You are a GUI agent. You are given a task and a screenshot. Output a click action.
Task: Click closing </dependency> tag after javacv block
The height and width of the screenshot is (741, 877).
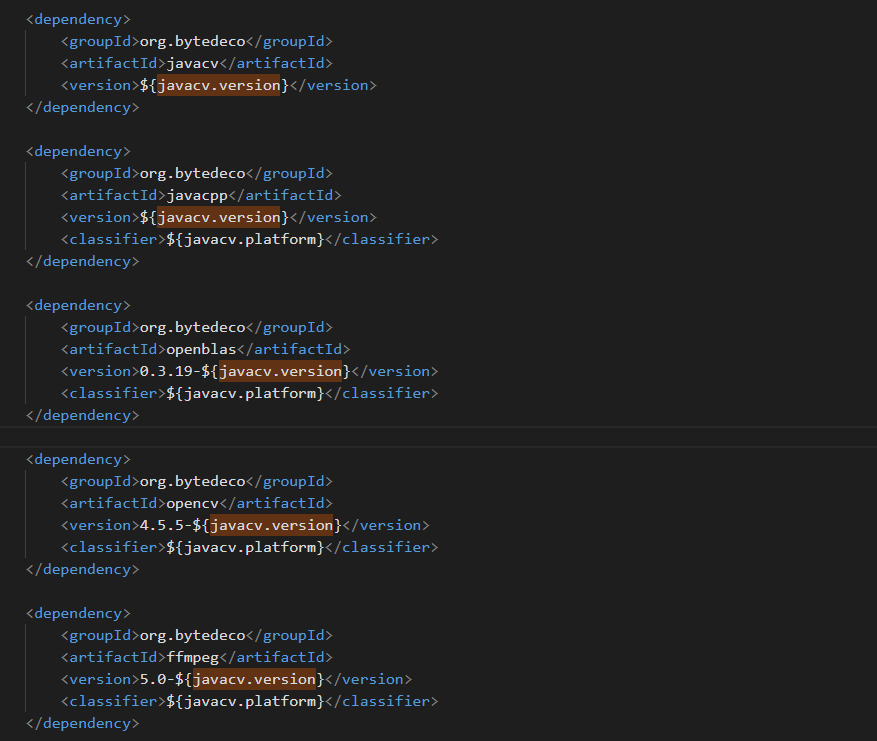click(x=82, y=107)
